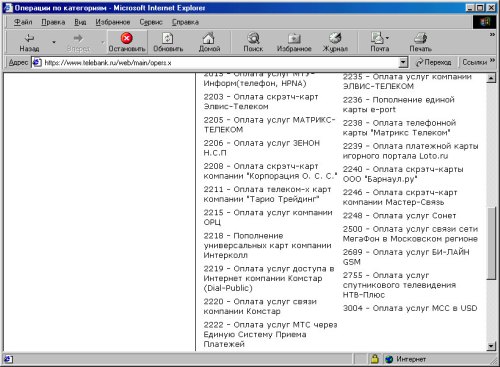The height and width of the screenshot is (367, 500).
Task: Select 2239 - Оплата платежной карты Loto.ru
Action: [x=411, y=151]
